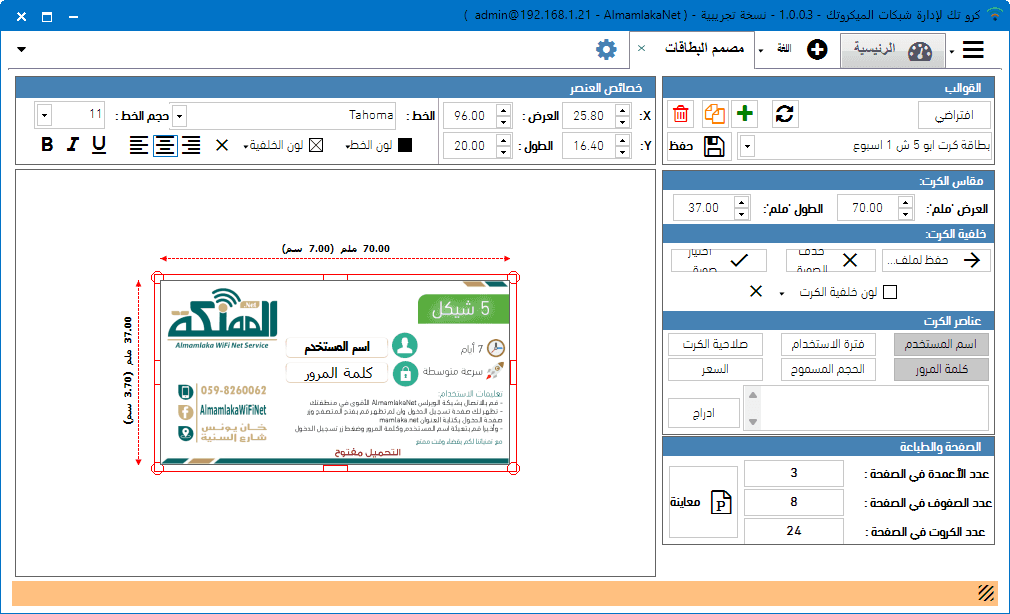1010x614 pixels.
Task: Click the black plus circle icon
Action: coord(817,49)
